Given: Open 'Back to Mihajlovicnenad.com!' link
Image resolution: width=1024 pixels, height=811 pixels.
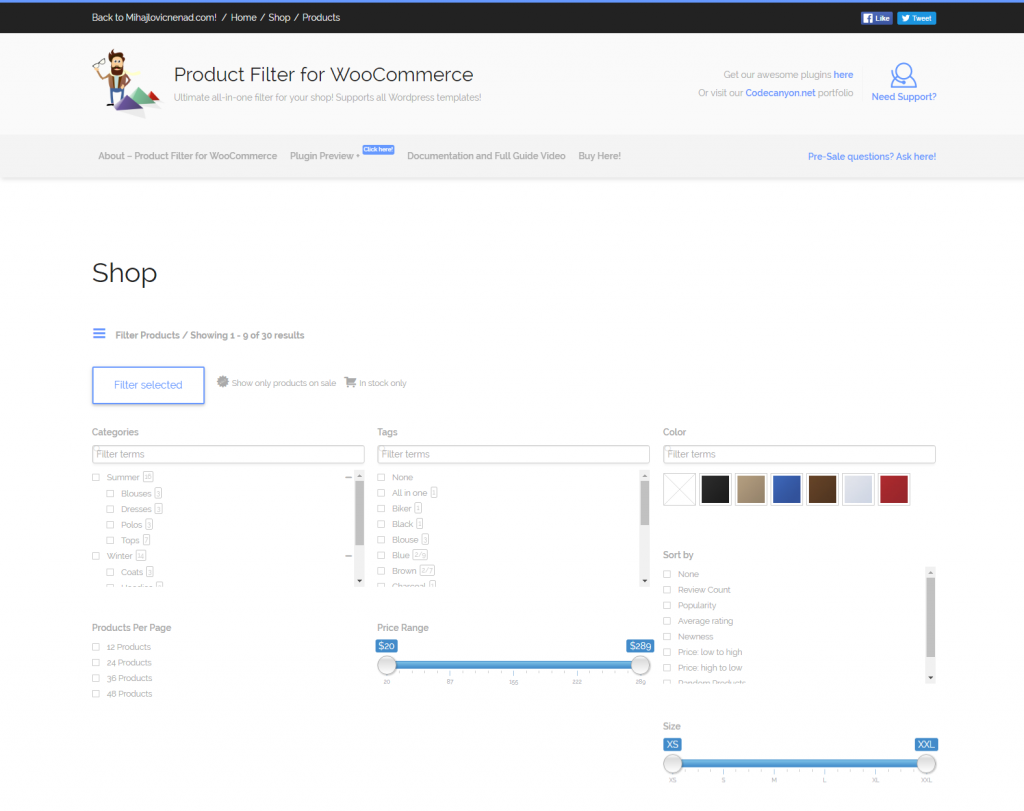Looking at the screenshot, I should tap(154, 18).
